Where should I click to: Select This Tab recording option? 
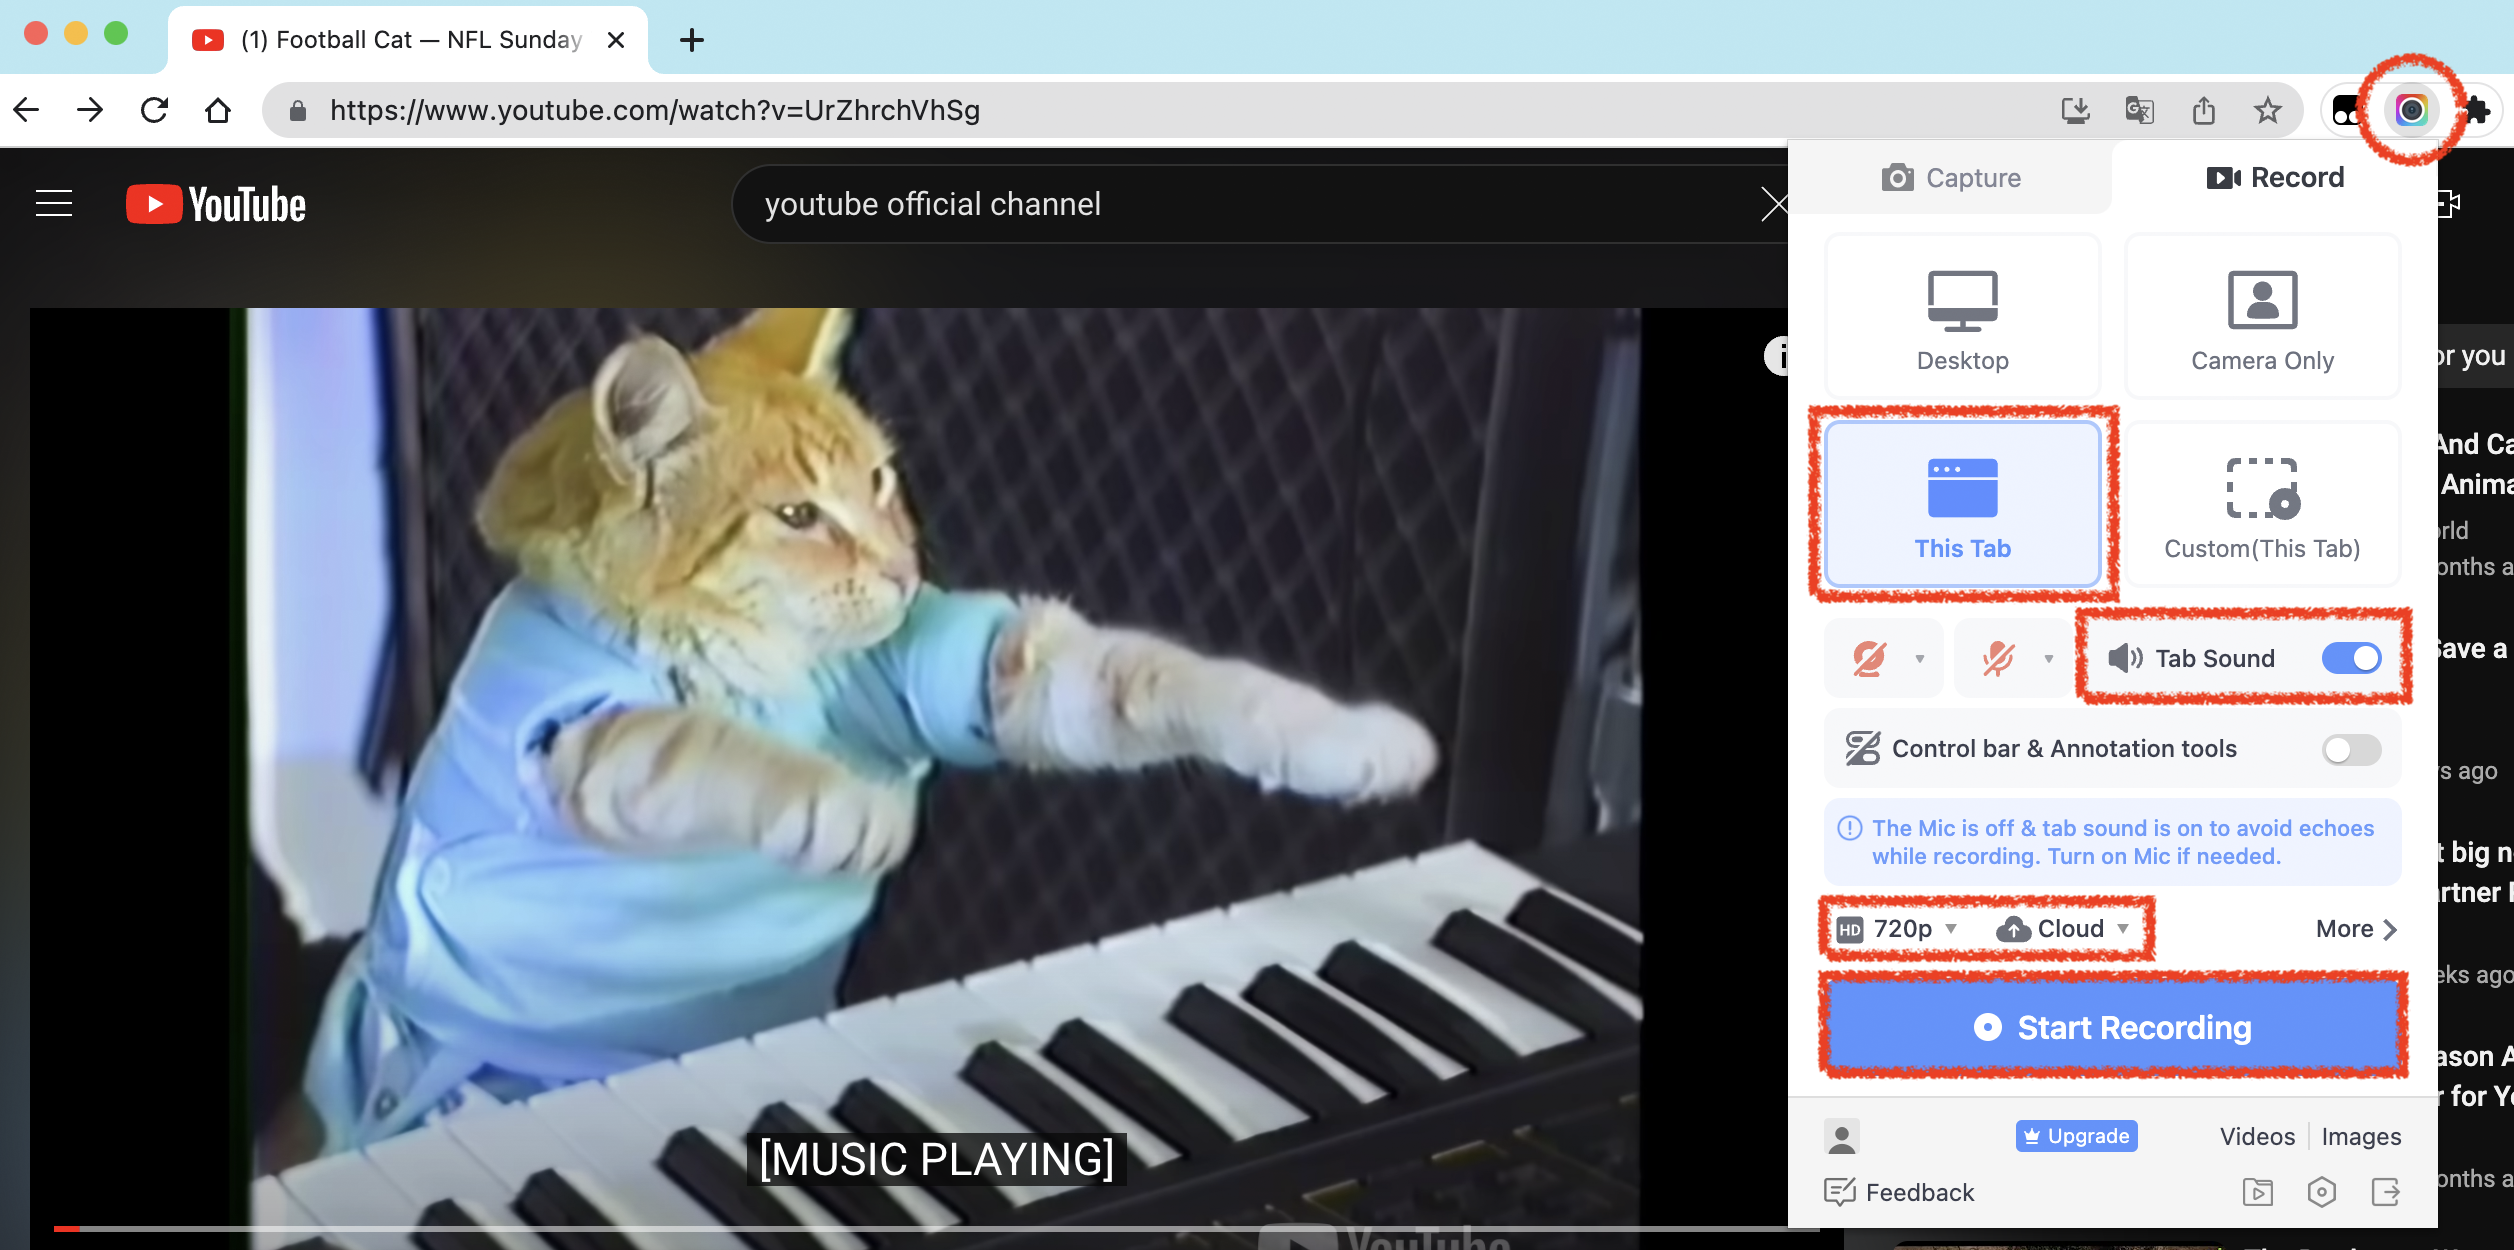1962,505
